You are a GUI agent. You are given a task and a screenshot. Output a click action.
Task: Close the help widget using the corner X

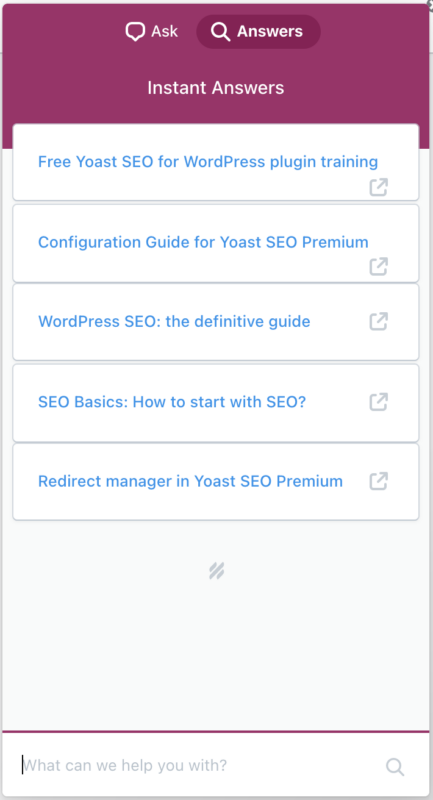pyautogui.click(x=430, y=3)
